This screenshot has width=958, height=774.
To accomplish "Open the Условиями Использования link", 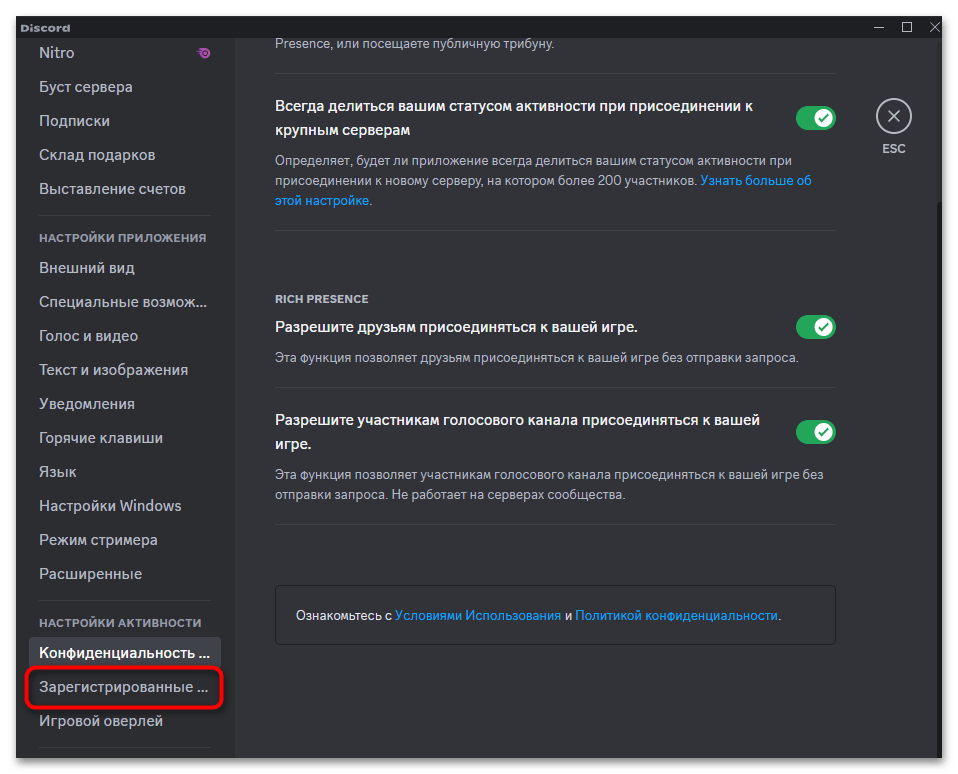I will [x=477, y=616].
